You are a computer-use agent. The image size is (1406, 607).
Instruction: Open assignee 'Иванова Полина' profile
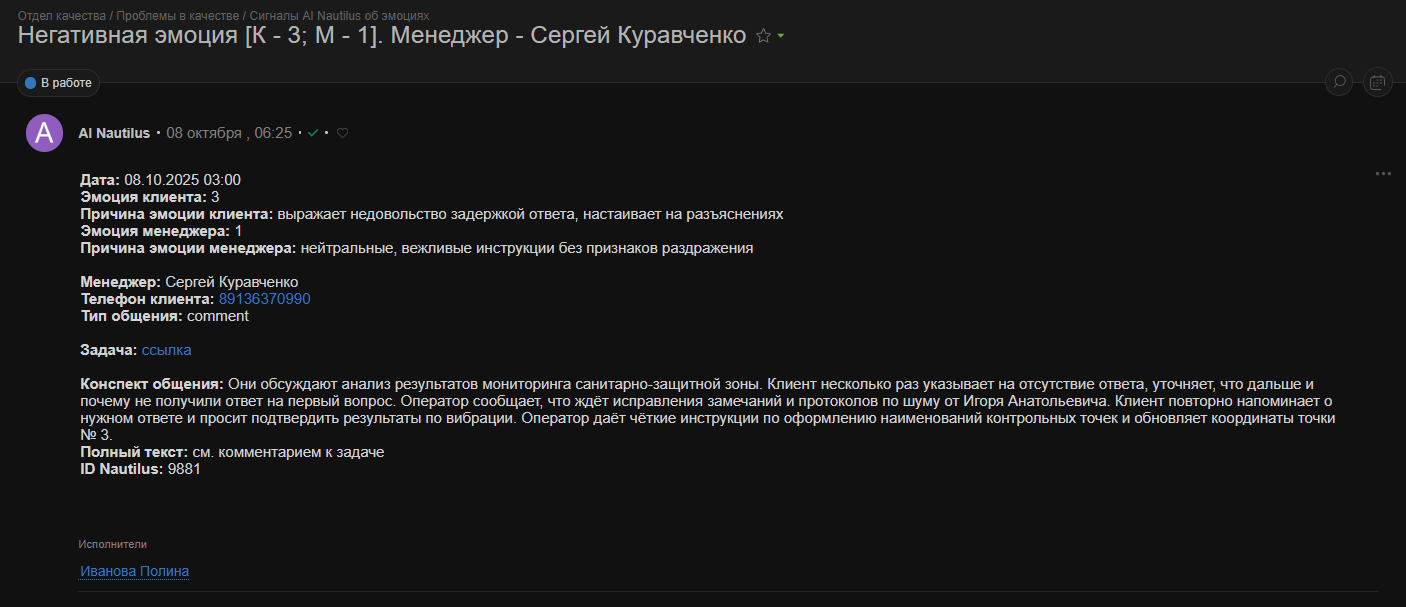coord(133,570)
